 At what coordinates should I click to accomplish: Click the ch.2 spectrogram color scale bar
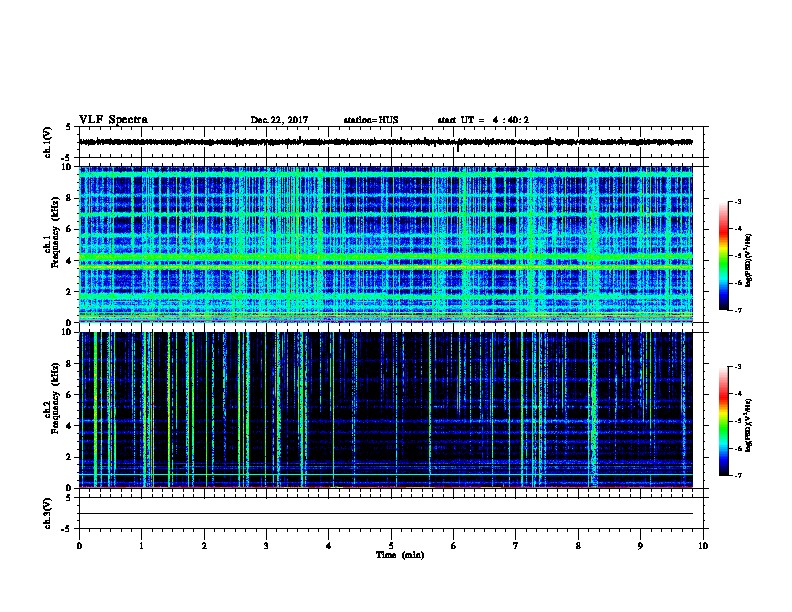[x=723, y=421]
